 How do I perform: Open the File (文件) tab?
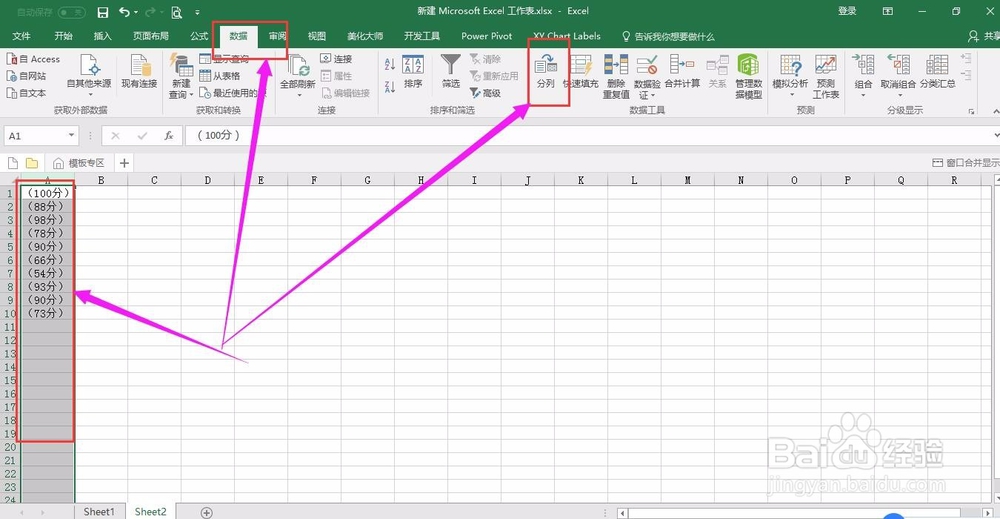pos(22,36)
